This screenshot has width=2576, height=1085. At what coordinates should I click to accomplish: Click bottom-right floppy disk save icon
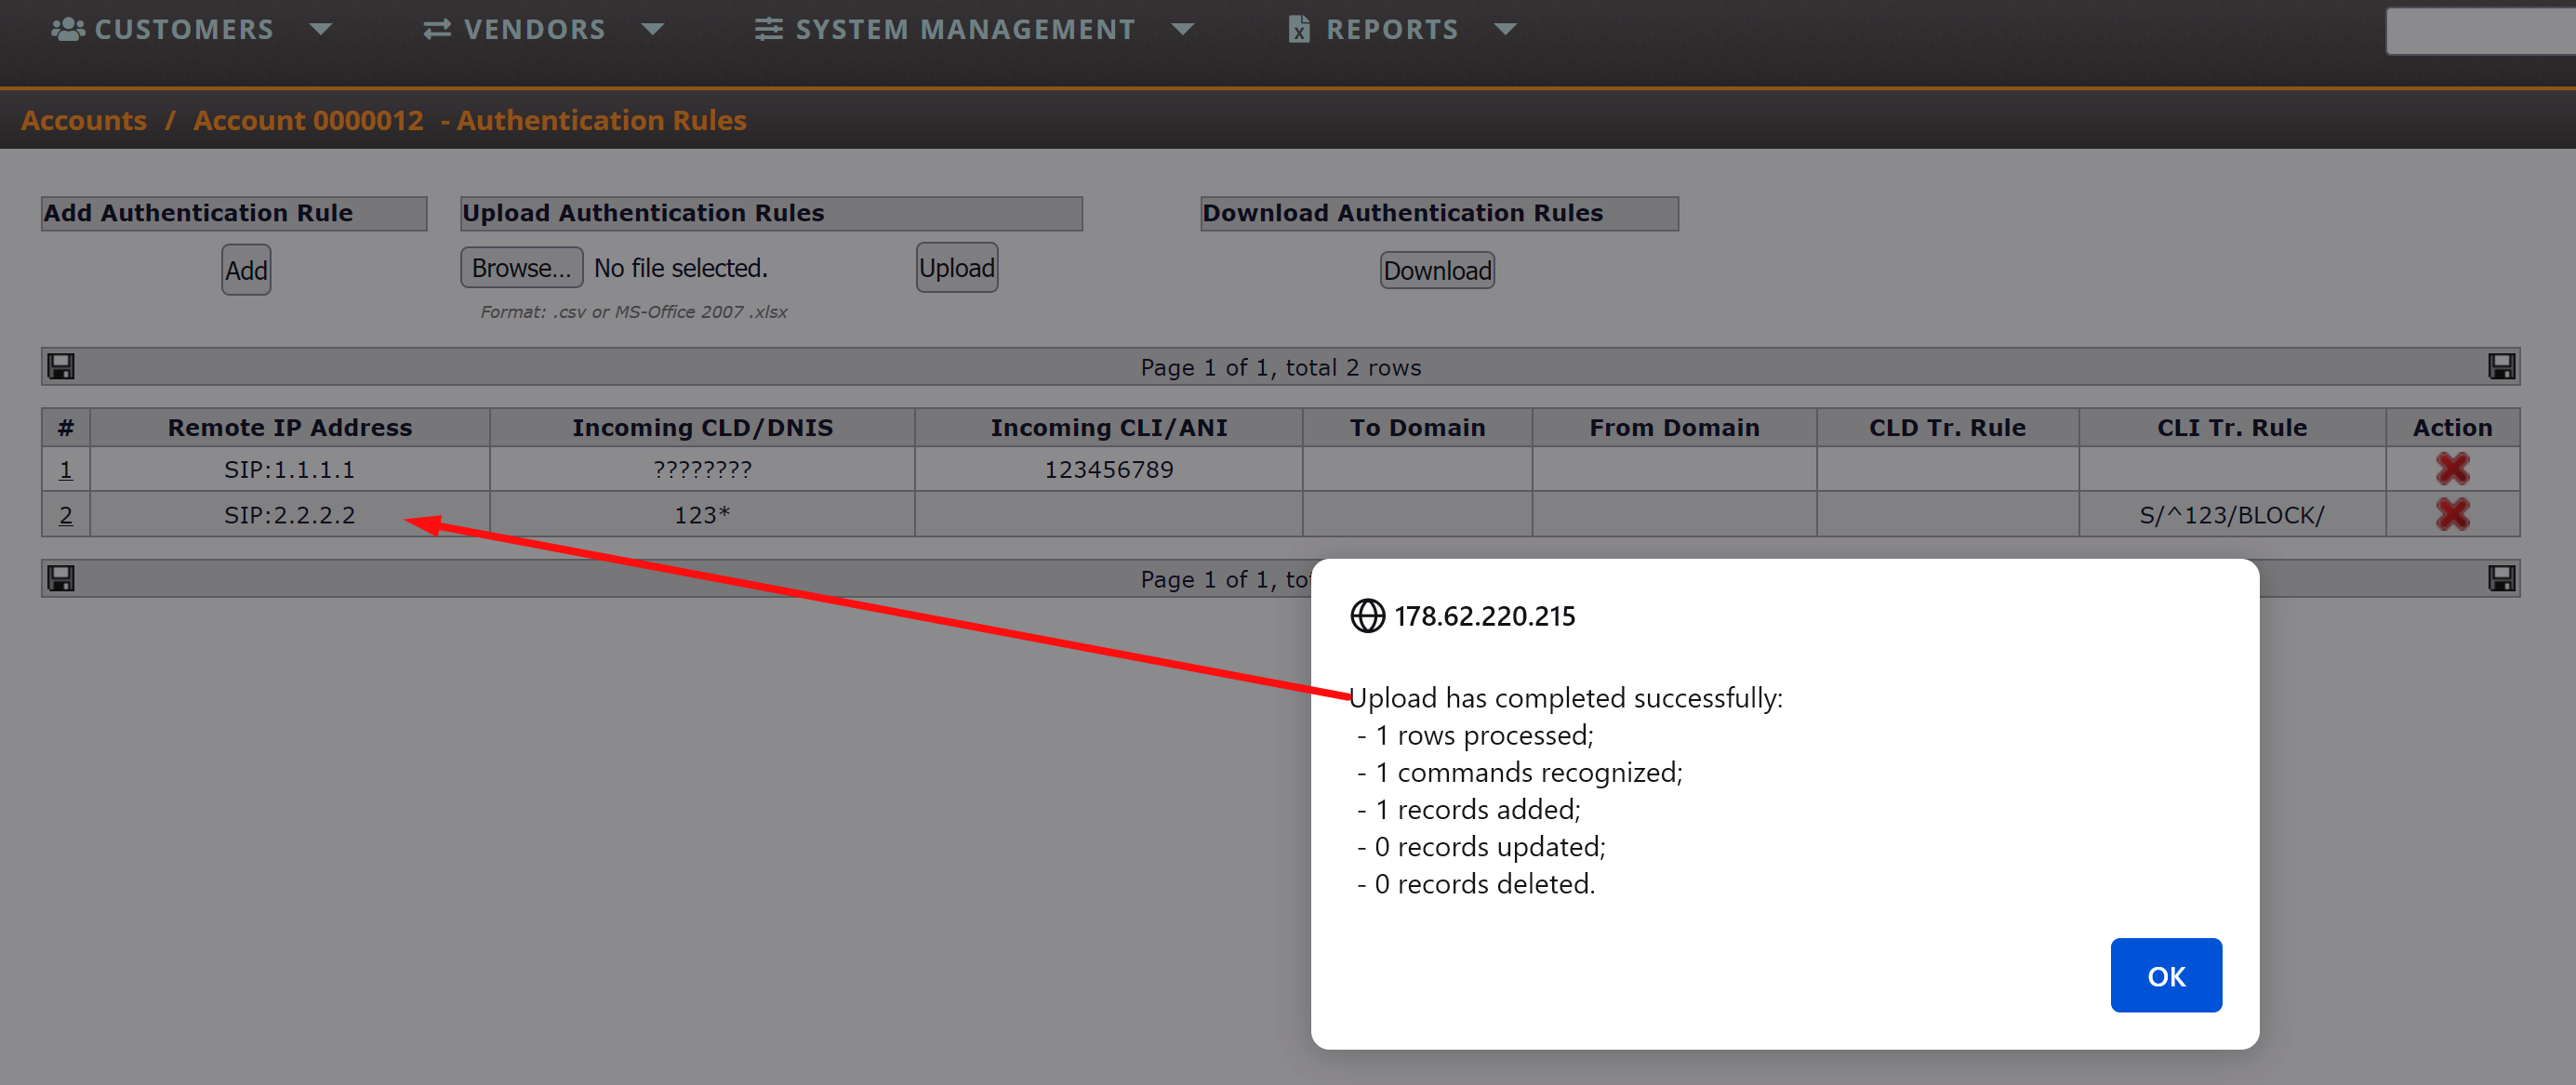pos(2501,578)
